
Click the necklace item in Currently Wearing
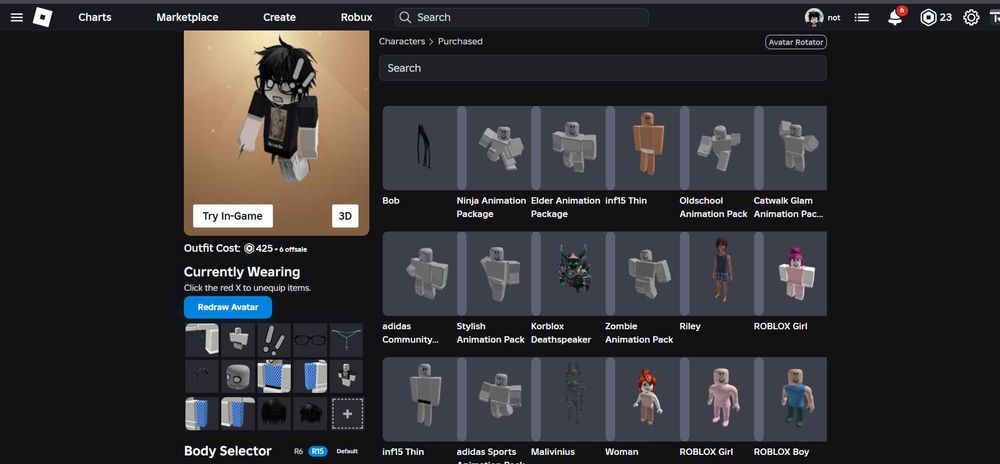(346, 340)
